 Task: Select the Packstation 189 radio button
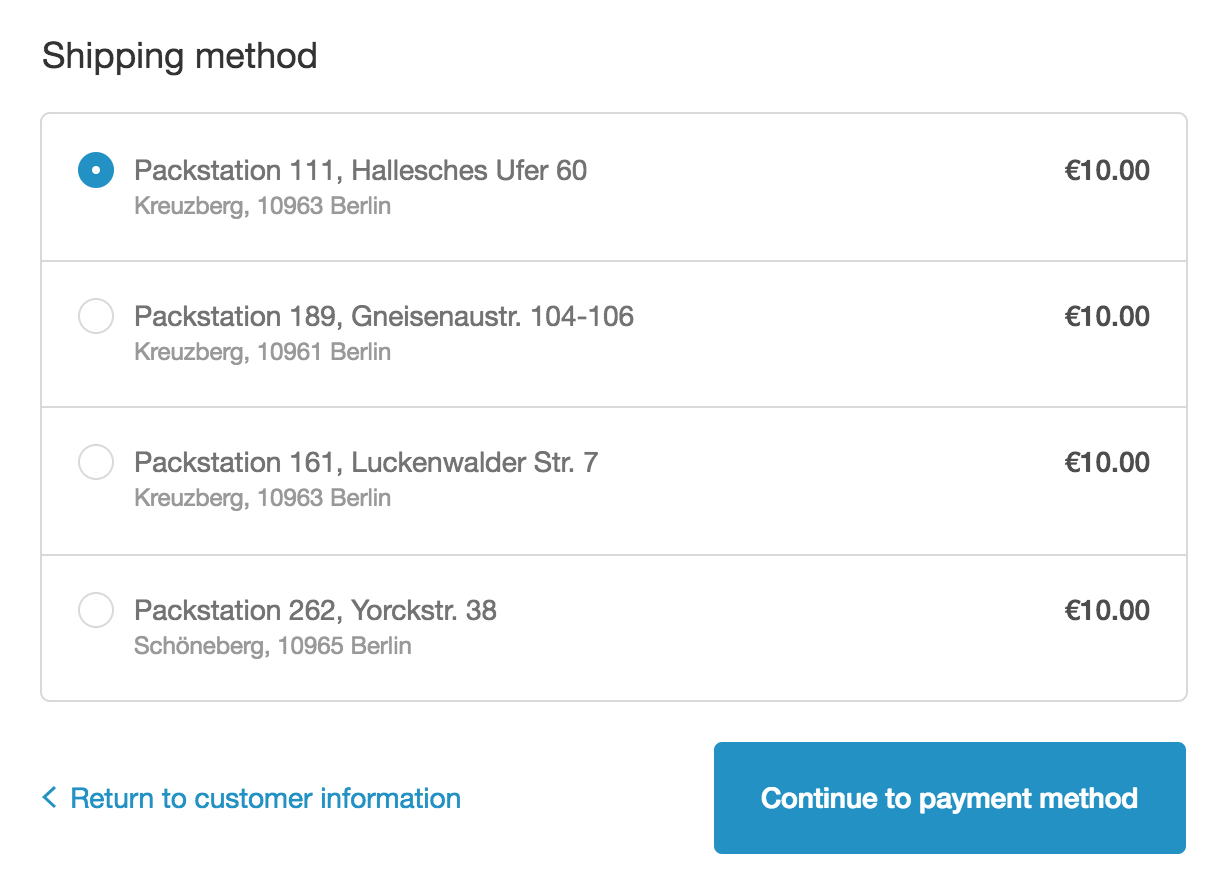pyautogui.click(x=96, y=317)
